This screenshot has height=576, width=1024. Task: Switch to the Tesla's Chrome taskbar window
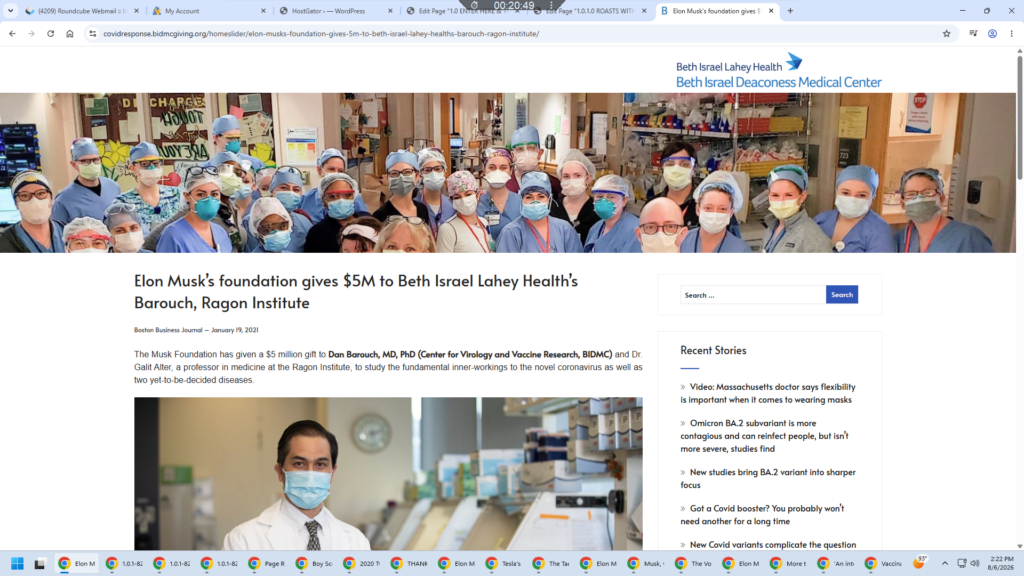[x=504, y=564]
